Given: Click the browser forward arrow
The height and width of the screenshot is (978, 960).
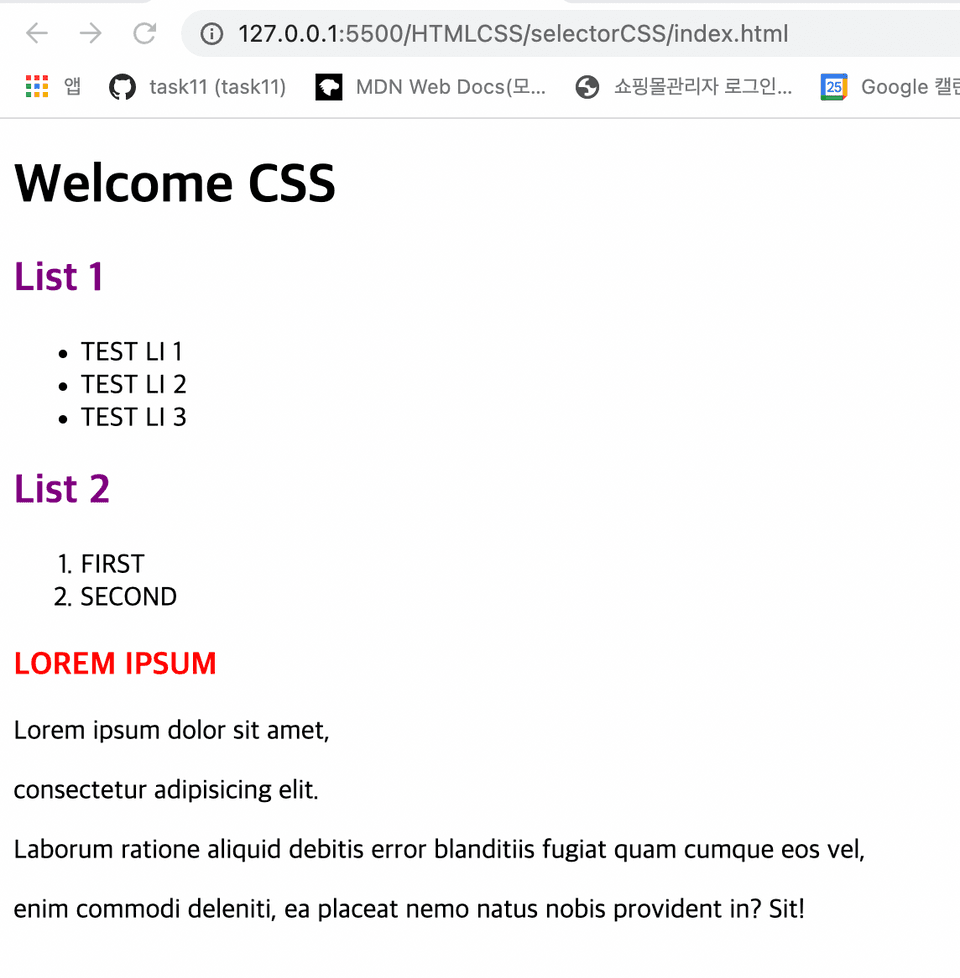Looking at the screenshot, I should [91, 34].
